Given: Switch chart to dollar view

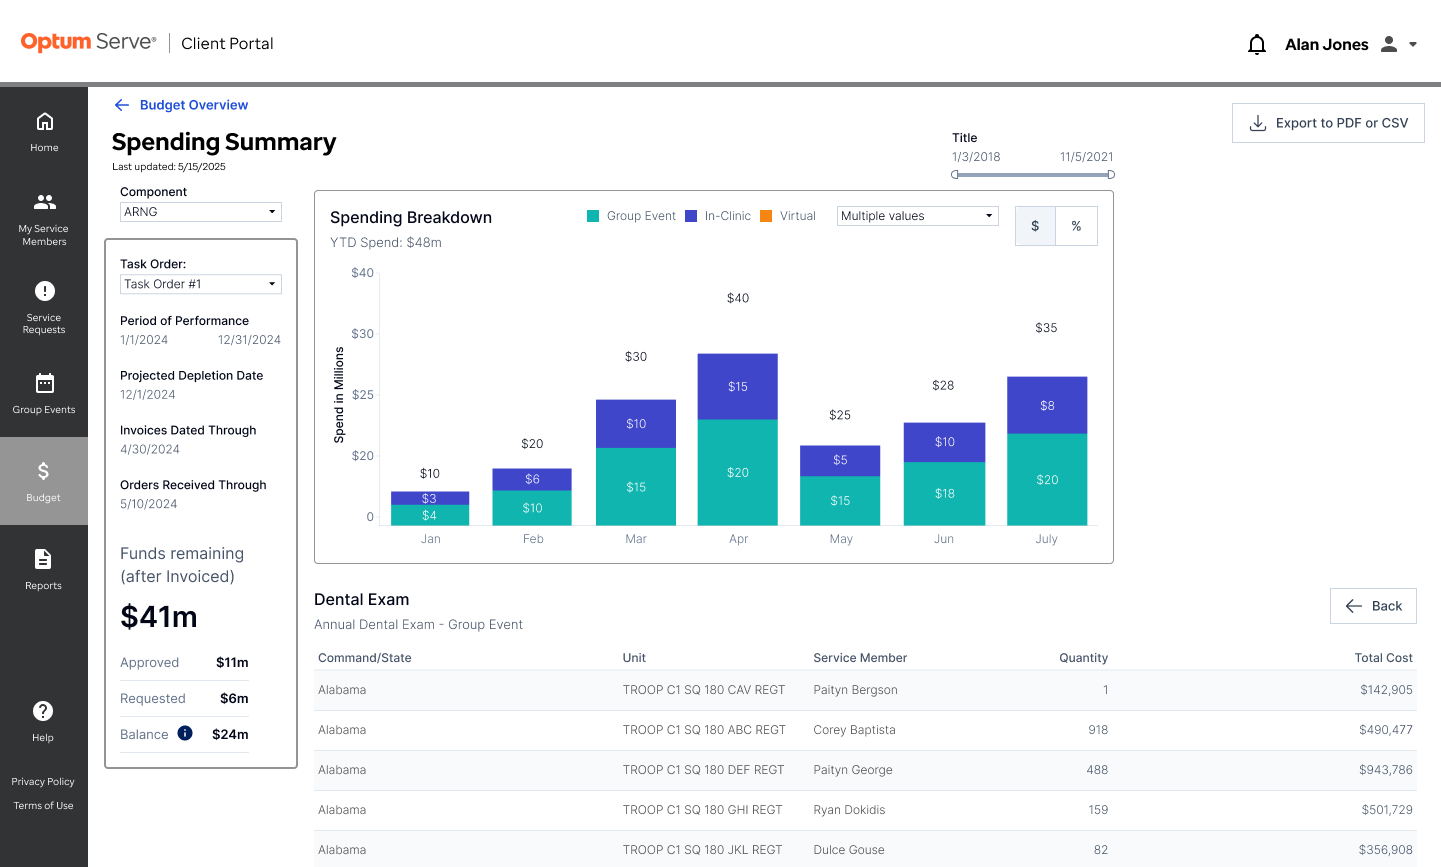Looking at the screenshot, I should click(x=1035, y=226).
